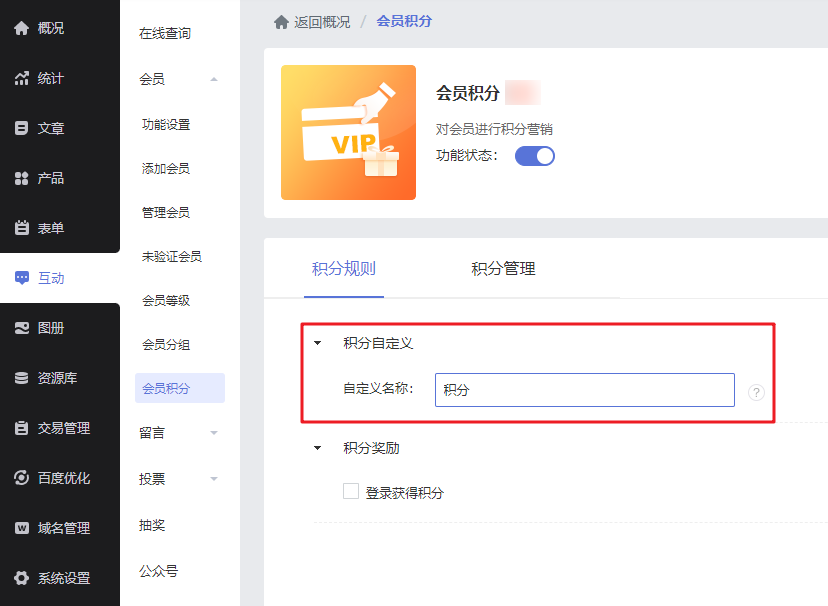Image resolution: width=828 pixels, height=606 pixels.
Task: Click the 图册 label in sidebar
Action: tap(51, 328)
